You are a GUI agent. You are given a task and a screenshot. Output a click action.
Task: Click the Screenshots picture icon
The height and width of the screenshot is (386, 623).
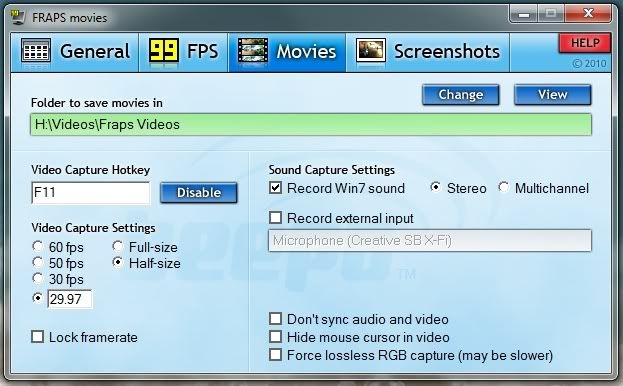(370, 50)
